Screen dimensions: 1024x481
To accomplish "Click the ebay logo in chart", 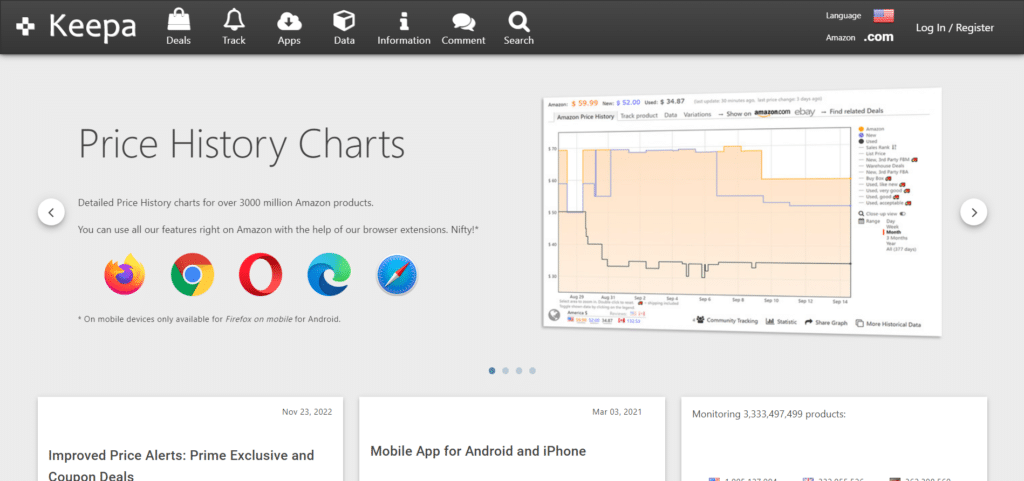I will click(x=805, y=112).
